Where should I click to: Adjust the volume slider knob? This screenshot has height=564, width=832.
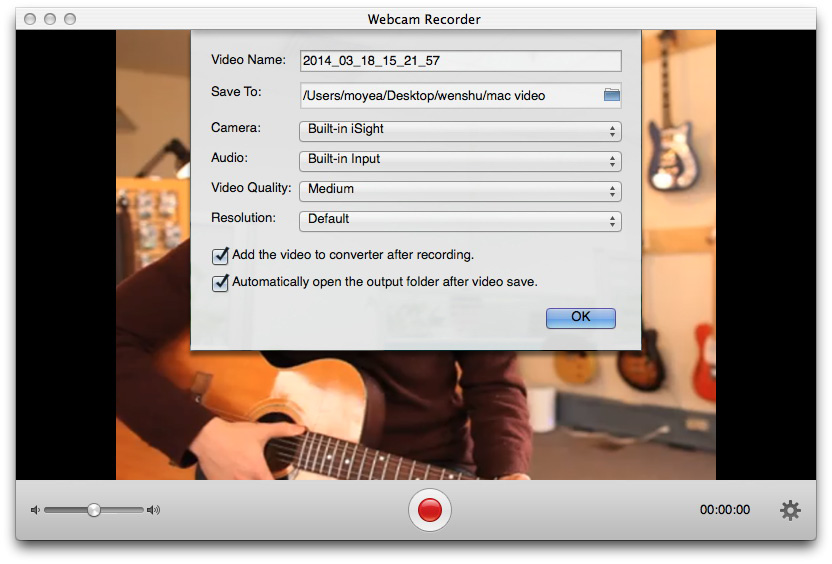[x=94, y=510]
